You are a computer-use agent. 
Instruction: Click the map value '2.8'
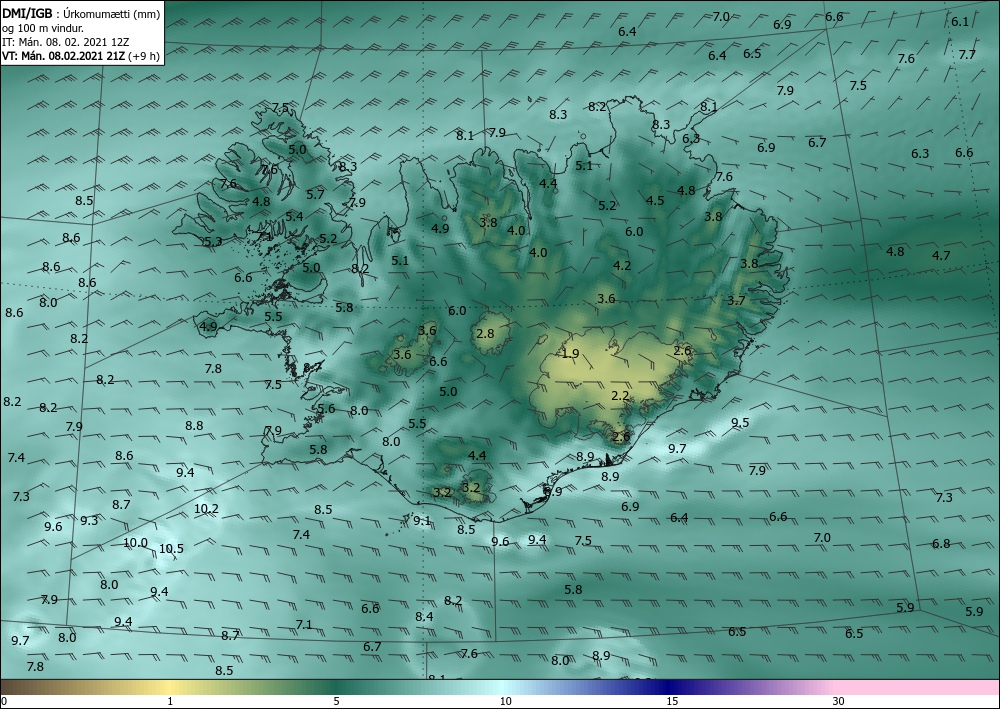point(485,333)
